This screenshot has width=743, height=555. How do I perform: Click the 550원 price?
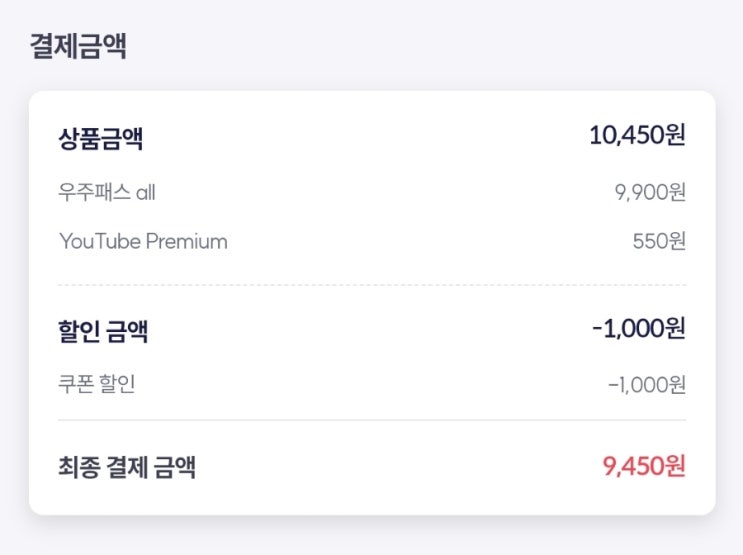pyautogui.click(x=659, y=241)
